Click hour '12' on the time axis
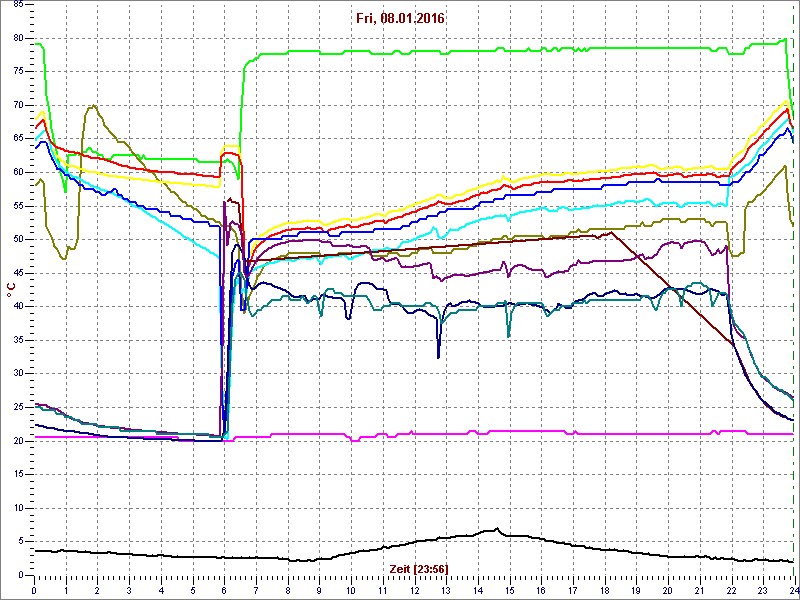 click(414, 589)
